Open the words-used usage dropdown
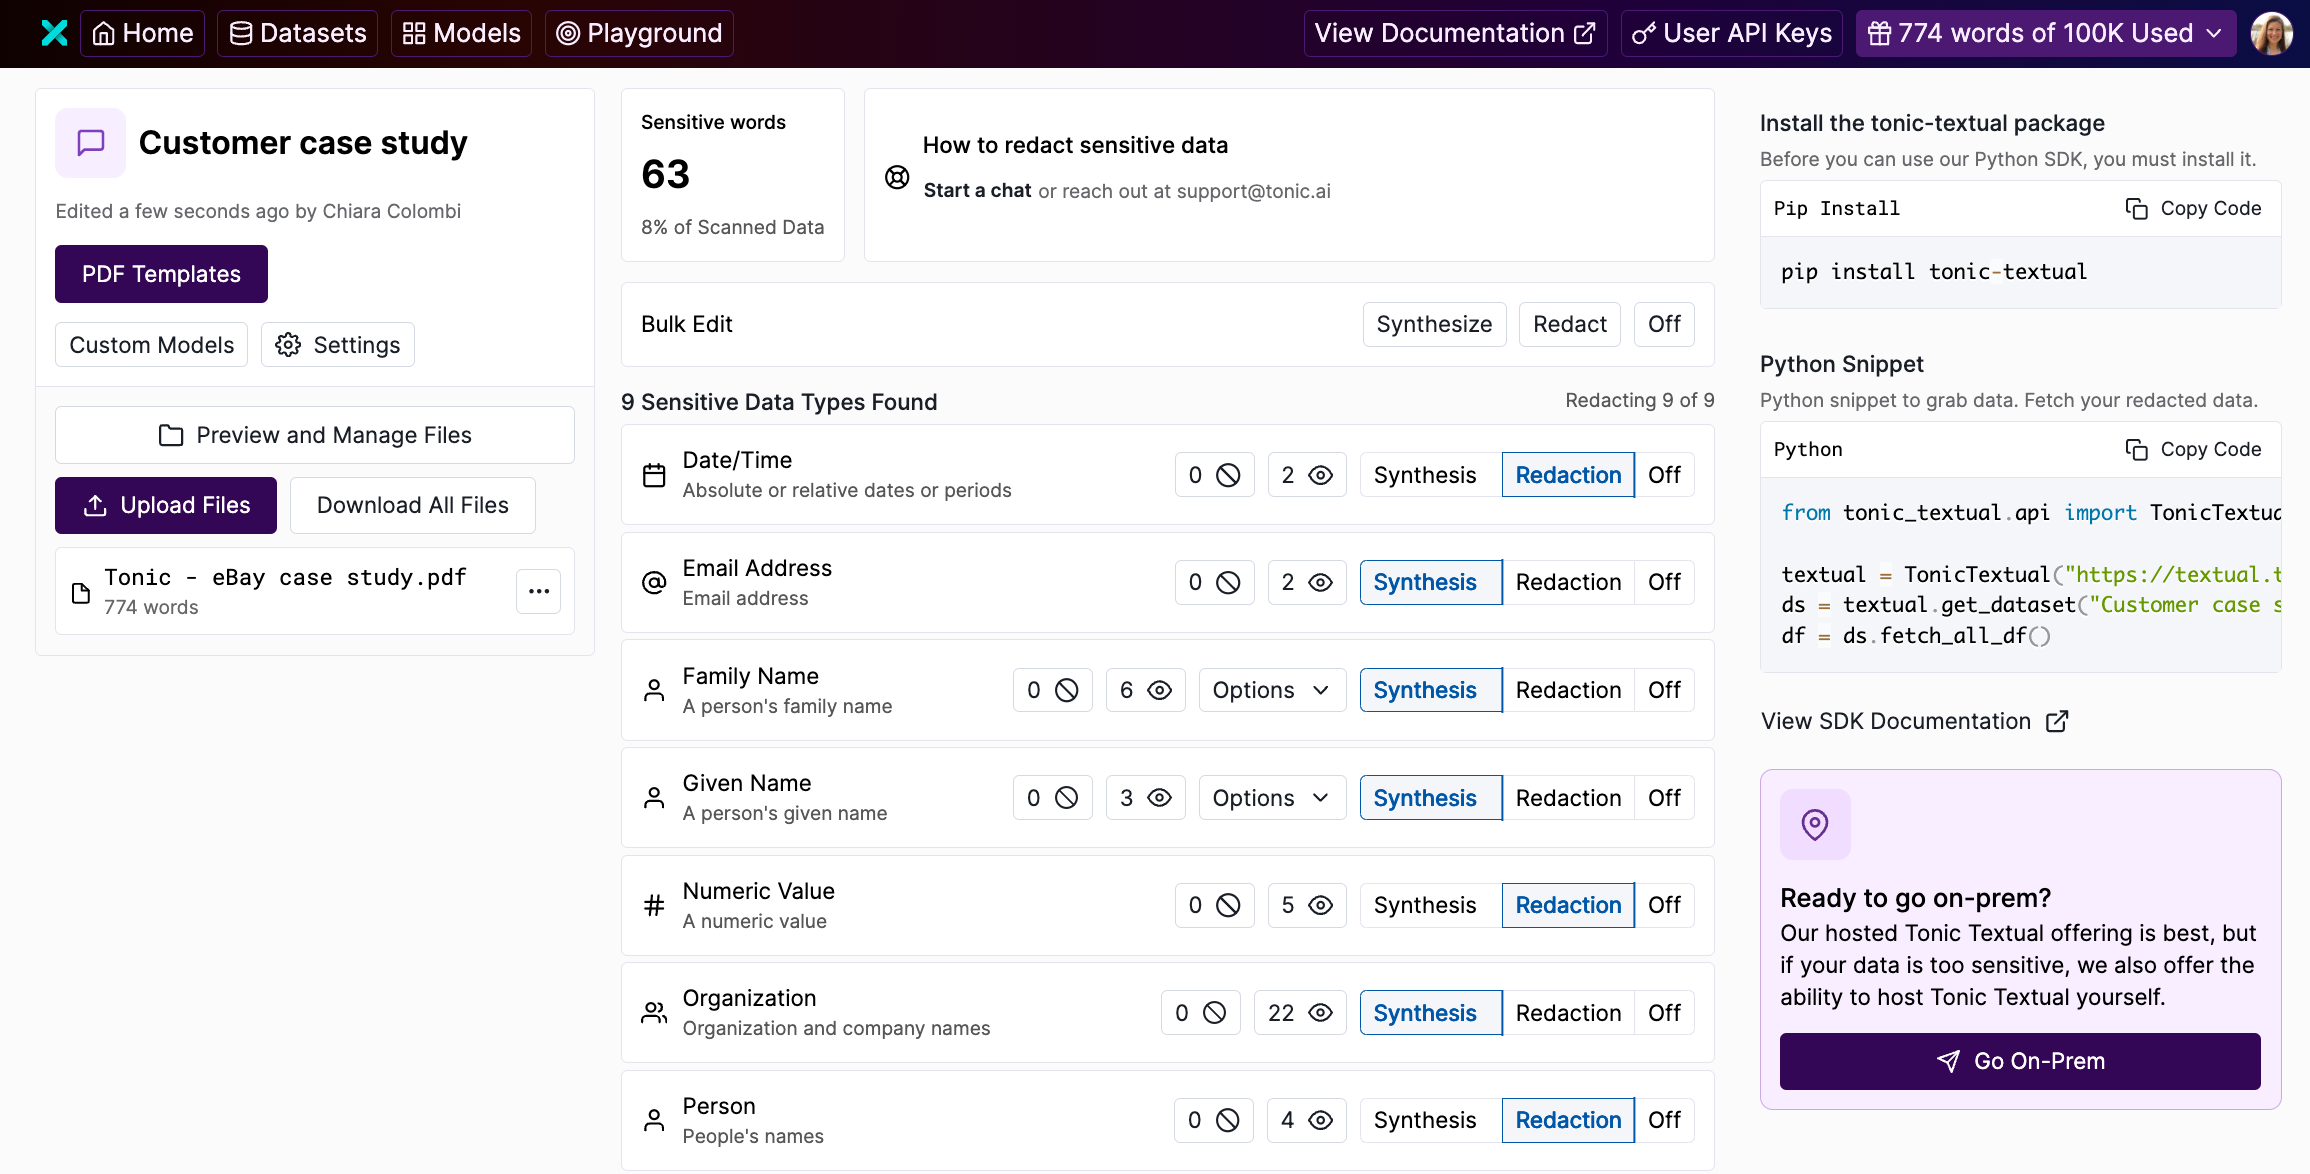The width and height of the screenshot is (2310, 1174). (2045, 33)
